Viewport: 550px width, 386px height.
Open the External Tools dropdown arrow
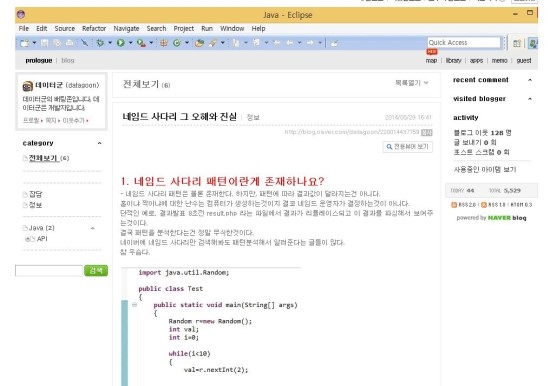click(151, 43)
